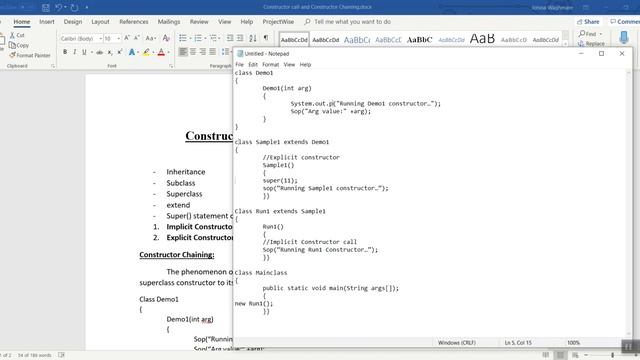Screen dimensions: 640x360
Task: Apply the Title style with large AaB preview
Action: [x=482, y=39]
